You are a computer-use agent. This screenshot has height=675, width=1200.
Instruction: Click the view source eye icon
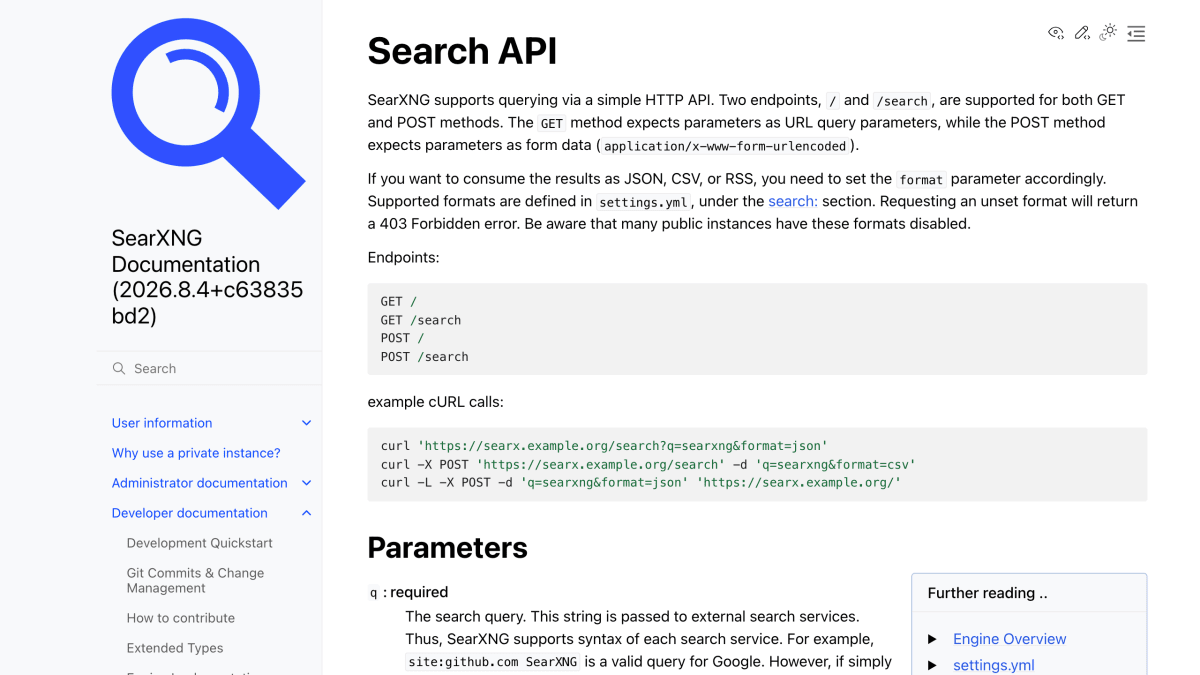pyautogui.click(x=1056, y=33)
